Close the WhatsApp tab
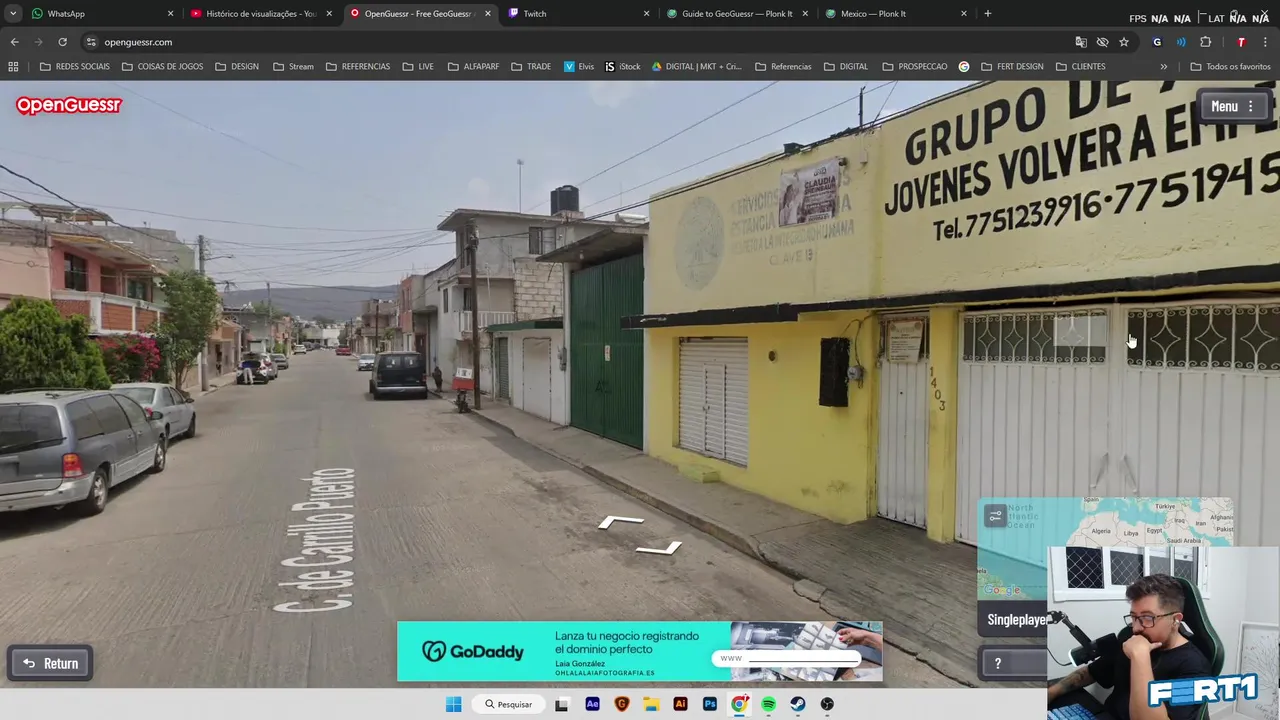Screen dimensions: 1280x720 pos(170,14)
